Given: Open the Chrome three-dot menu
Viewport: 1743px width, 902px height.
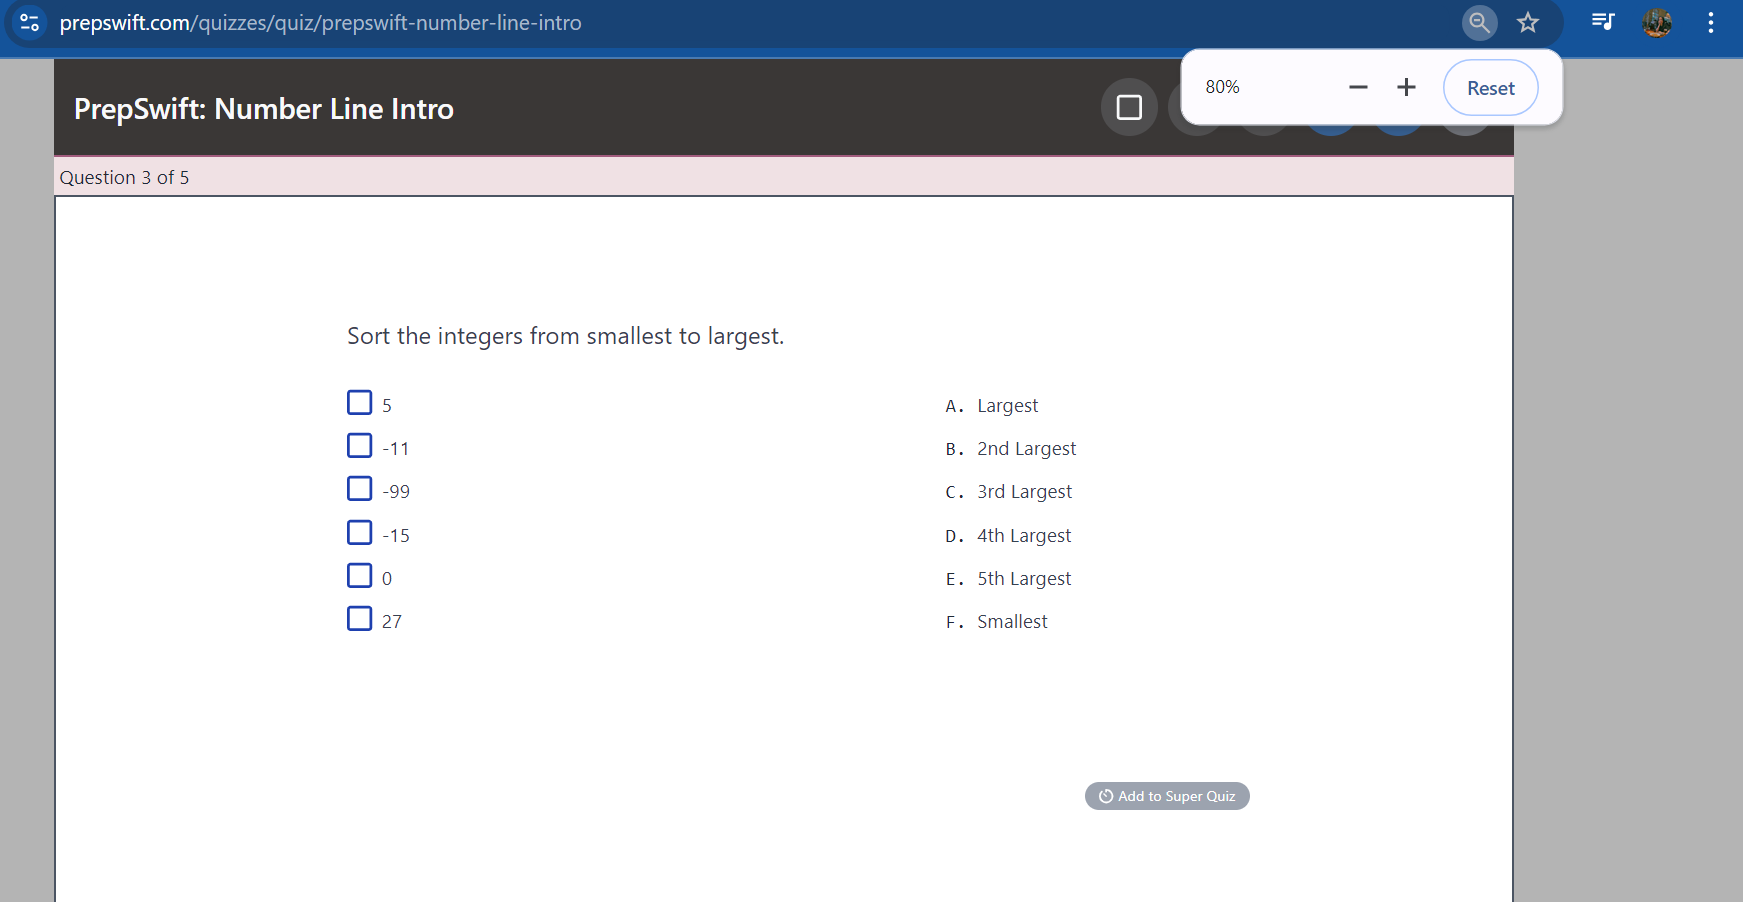Looking at the screenshot, I should [x=1711, y=22].
